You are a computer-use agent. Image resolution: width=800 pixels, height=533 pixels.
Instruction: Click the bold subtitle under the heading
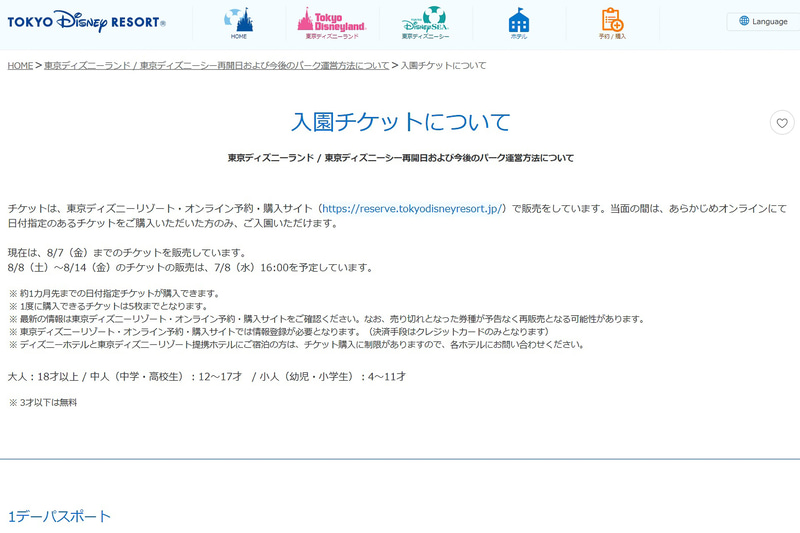pyautogui.click(x=401, y=158)
